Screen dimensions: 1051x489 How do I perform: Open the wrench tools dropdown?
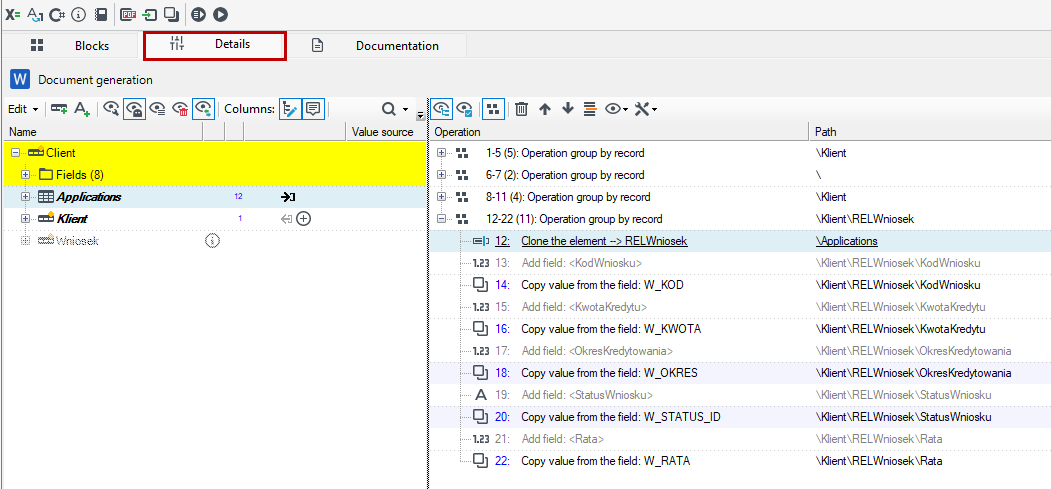(645, 109)
